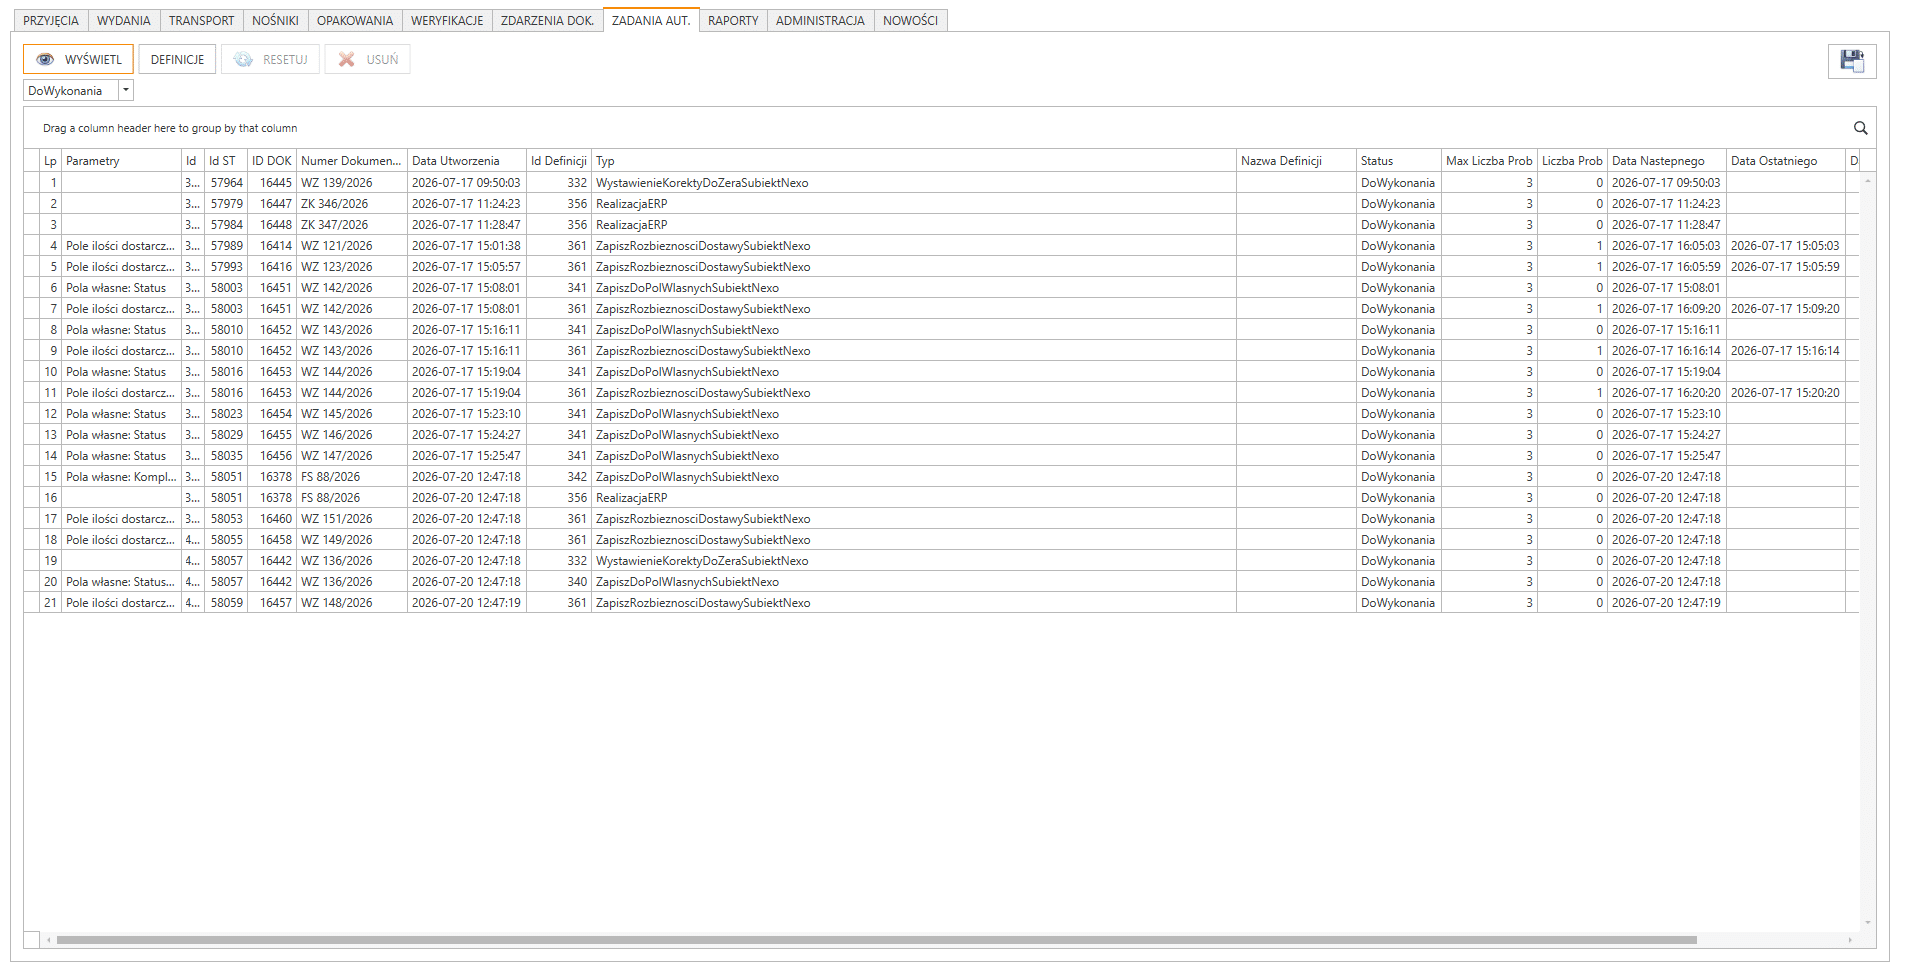Viewport: 1909px width, 974px height.
Task: Open the grid search magnifier
Action: point(1860,128)
